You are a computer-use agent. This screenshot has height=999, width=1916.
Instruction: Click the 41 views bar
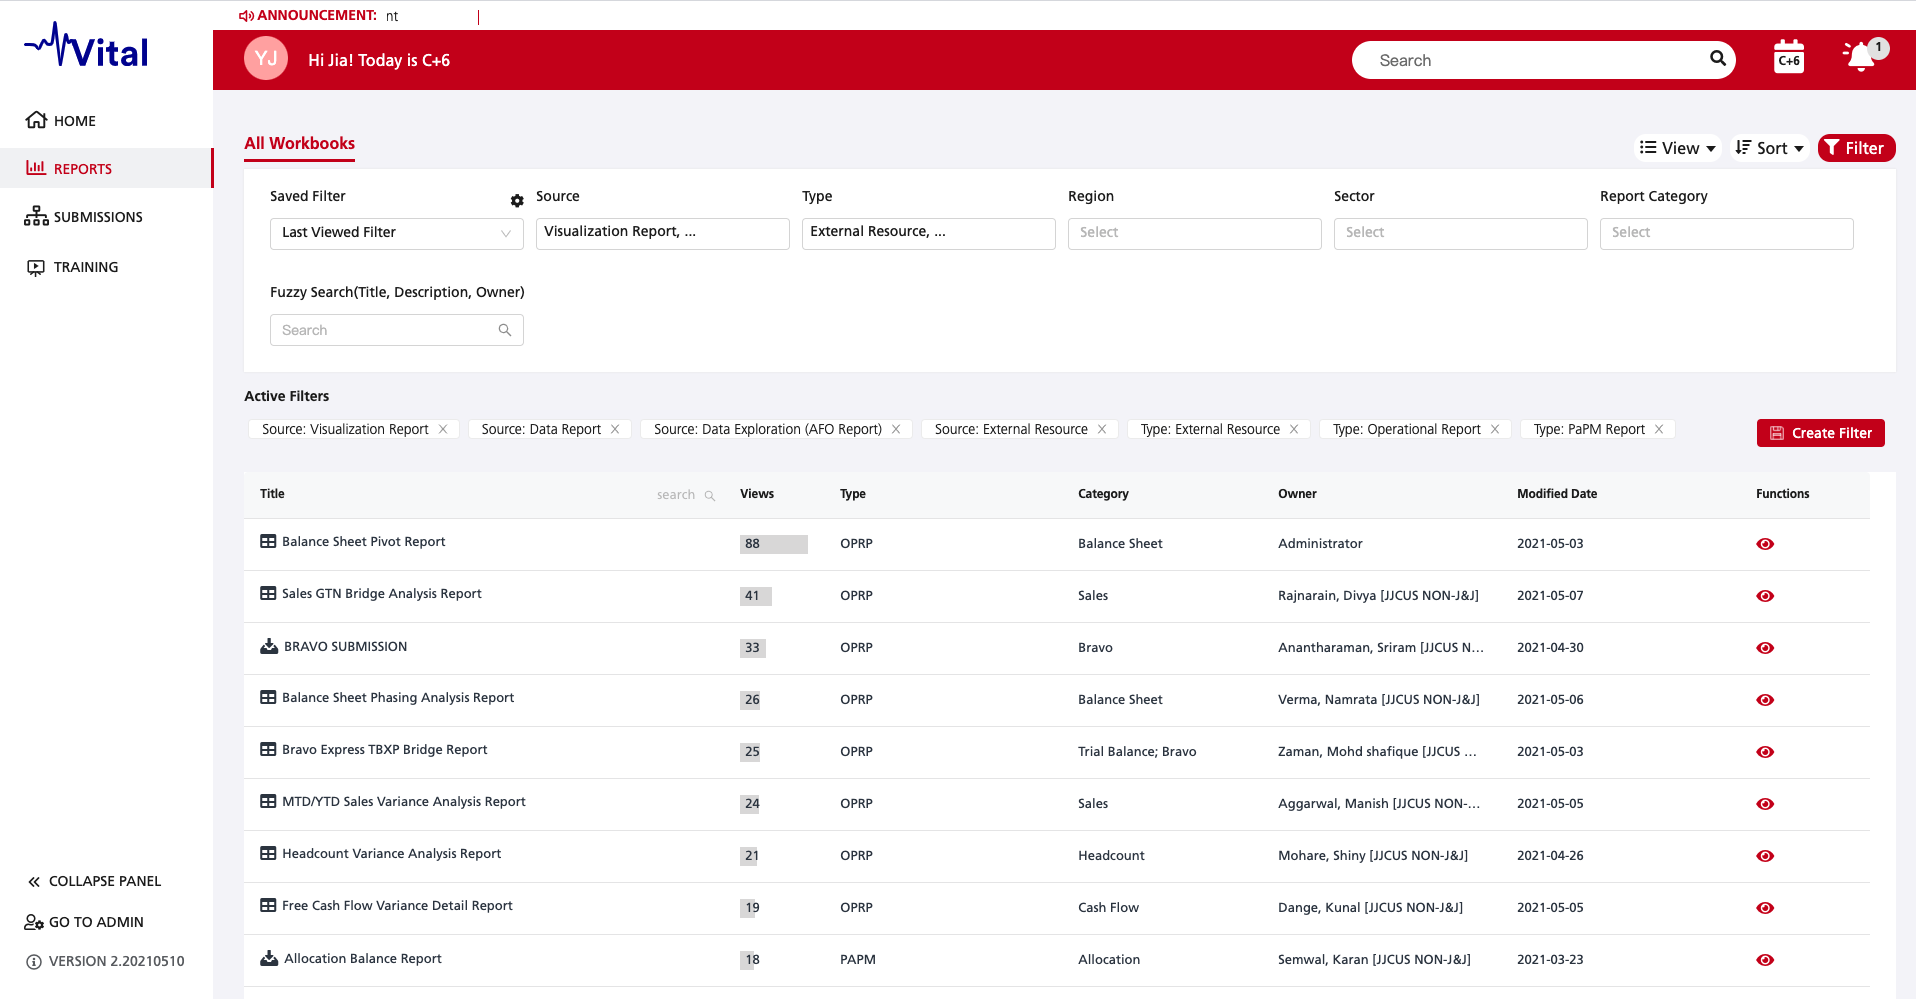(756, 596)
